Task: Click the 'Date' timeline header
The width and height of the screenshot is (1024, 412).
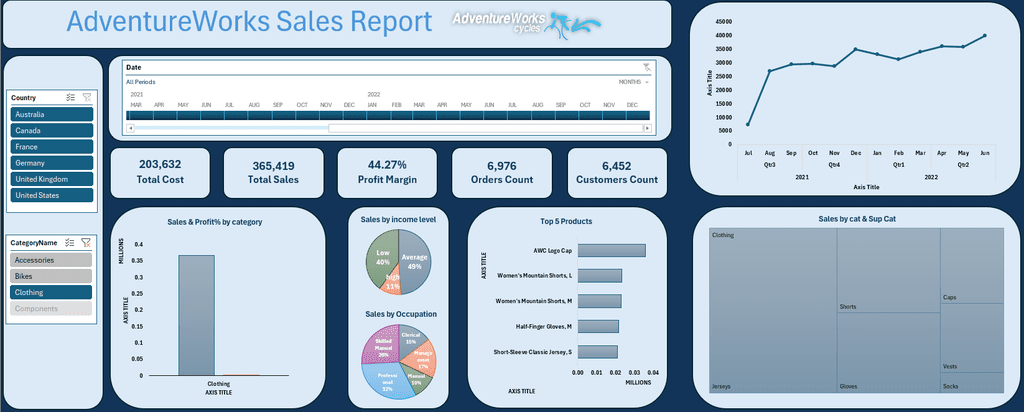Action: pyautogui.click(x=133, y=67)
